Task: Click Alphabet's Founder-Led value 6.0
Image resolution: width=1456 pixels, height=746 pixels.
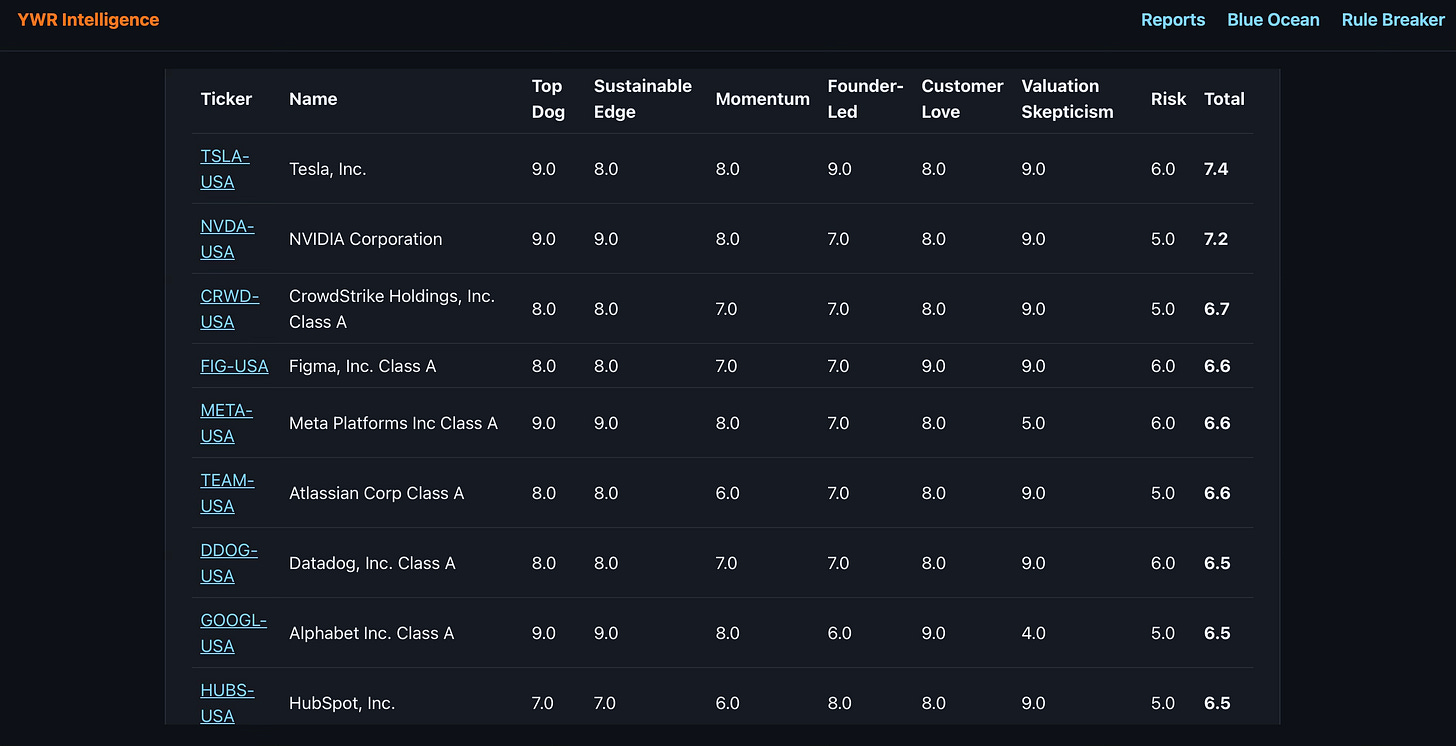Action: [839, 633]
